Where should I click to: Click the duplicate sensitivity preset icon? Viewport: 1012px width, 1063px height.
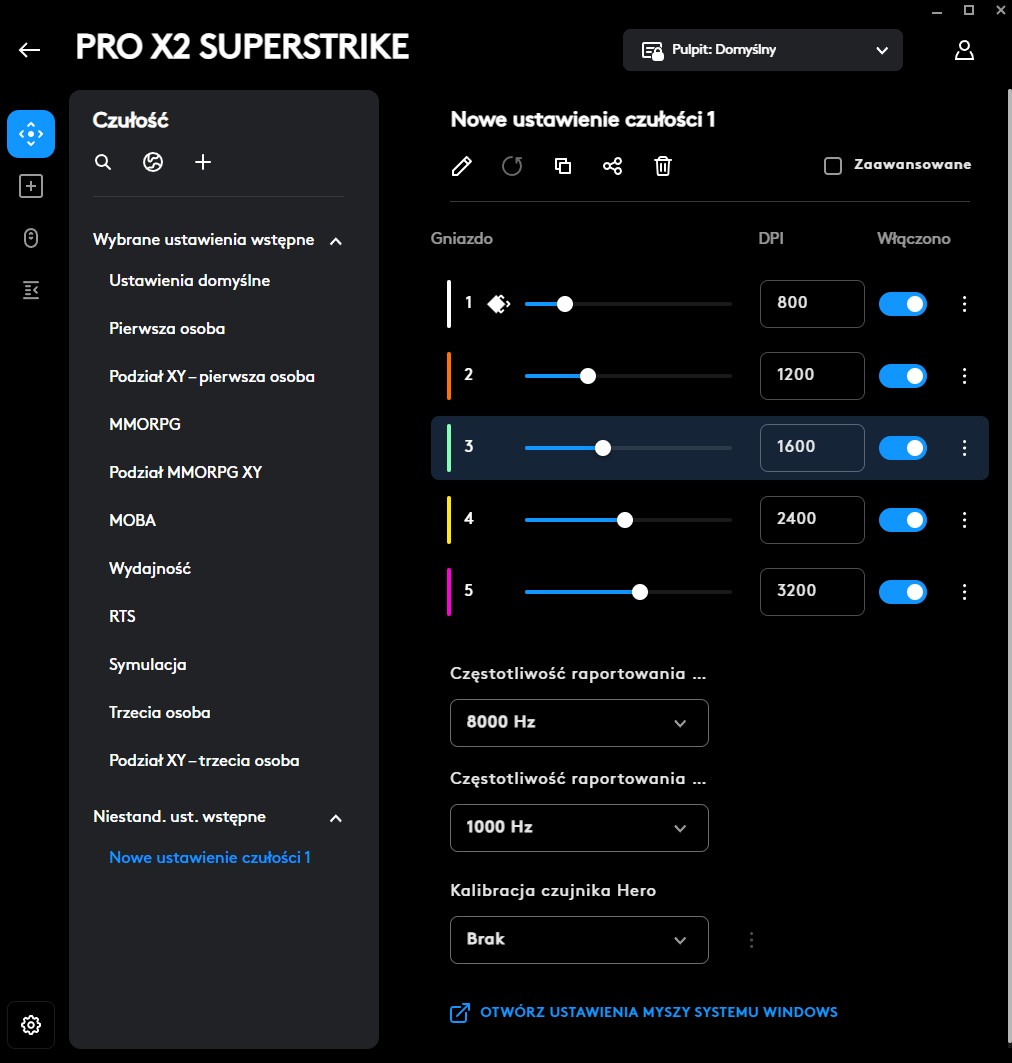(563, 166)
